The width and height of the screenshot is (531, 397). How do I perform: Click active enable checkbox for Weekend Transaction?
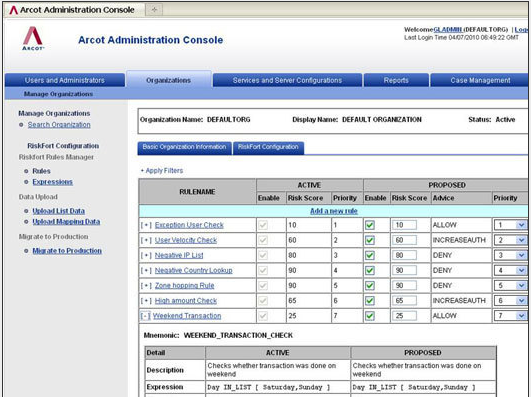[x=263, y=316]
